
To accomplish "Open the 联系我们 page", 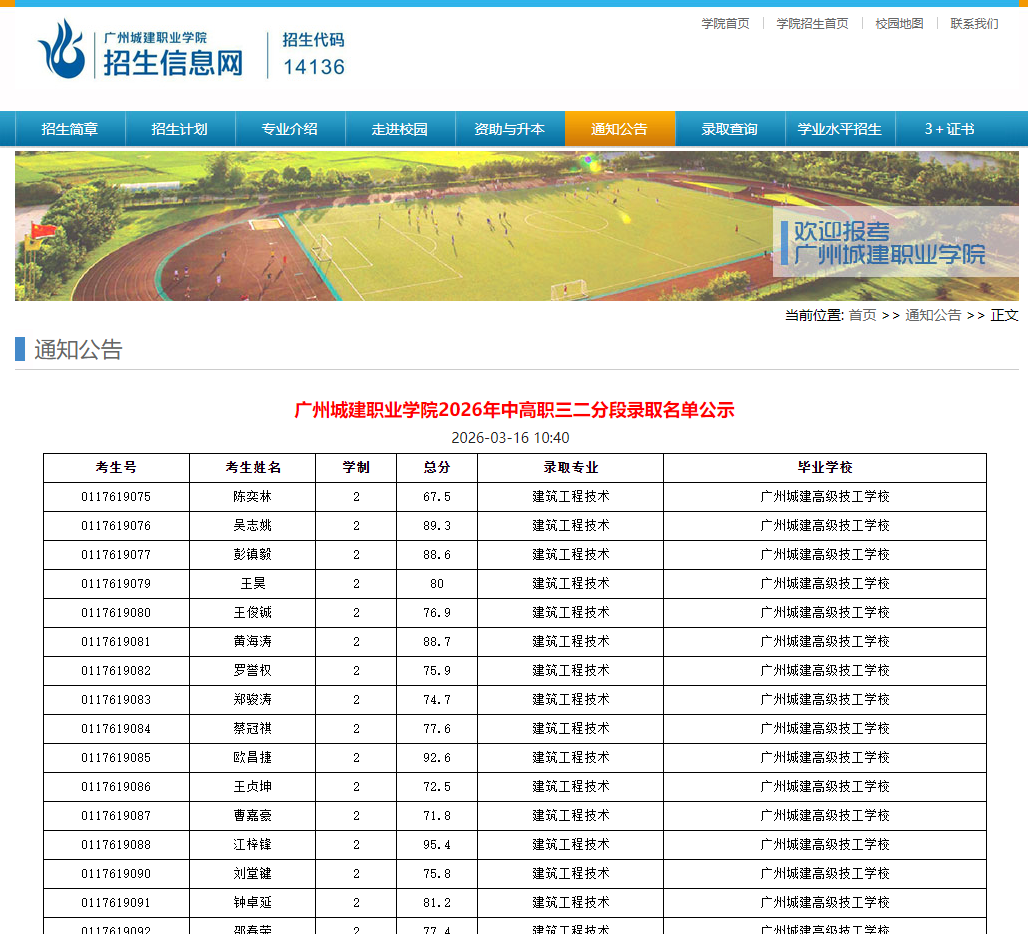I will [x=974, y=23].
